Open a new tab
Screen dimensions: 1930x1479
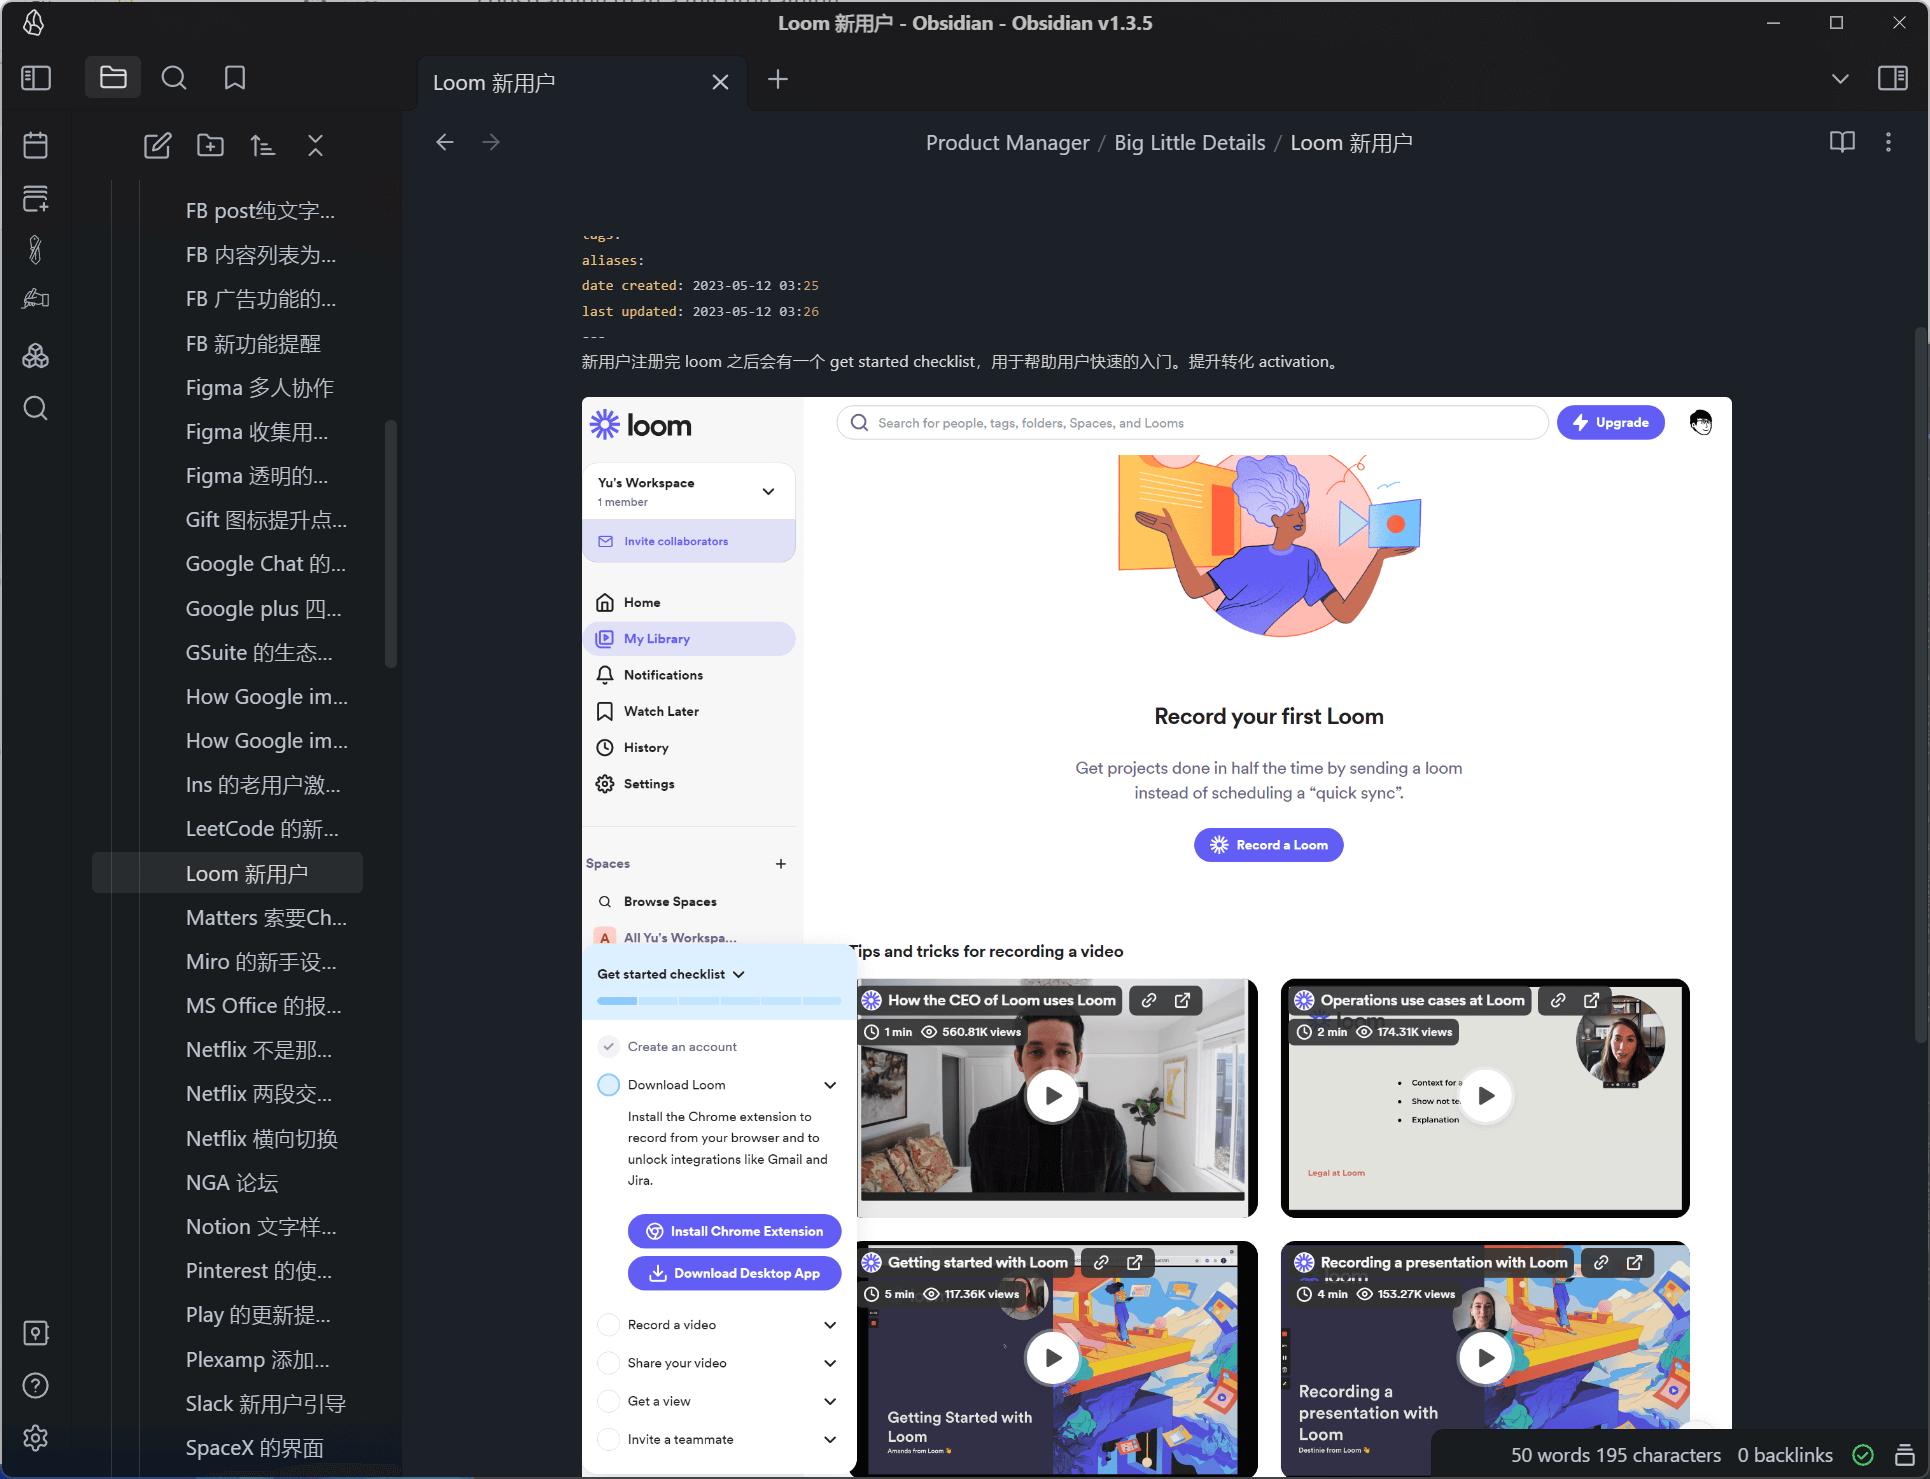pyautogui.click(x=778, y=79)
